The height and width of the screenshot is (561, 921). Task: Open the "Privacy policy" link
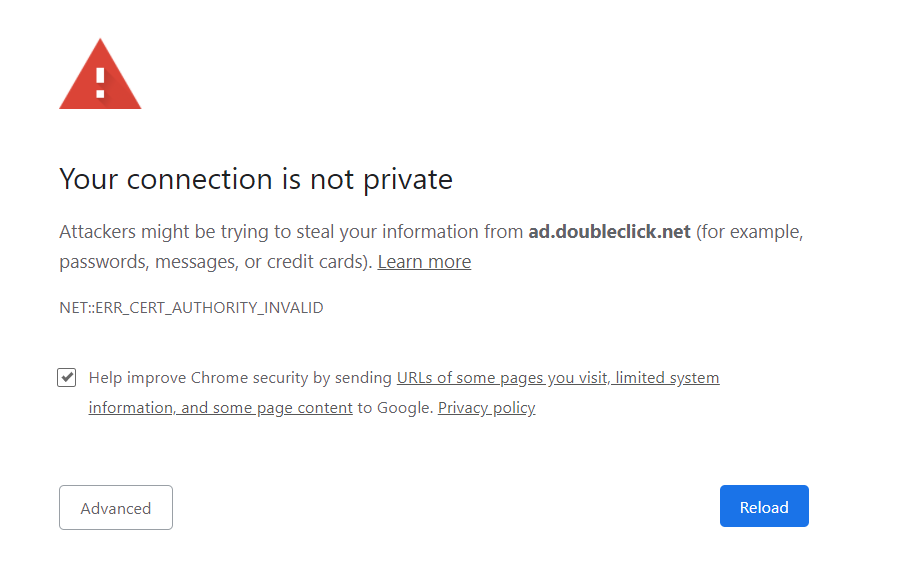486,408
